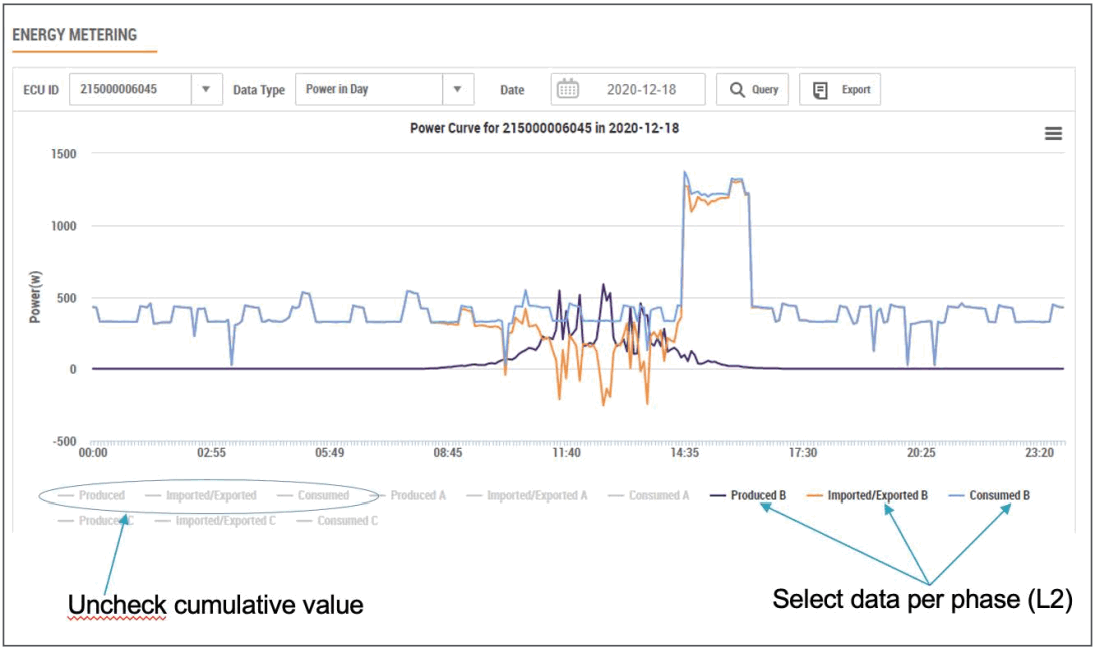Image resolution: width=1095 pixels, height=650 pixels.
Task: Open the chart hamburger menu icon
Action: [1052, 134]
